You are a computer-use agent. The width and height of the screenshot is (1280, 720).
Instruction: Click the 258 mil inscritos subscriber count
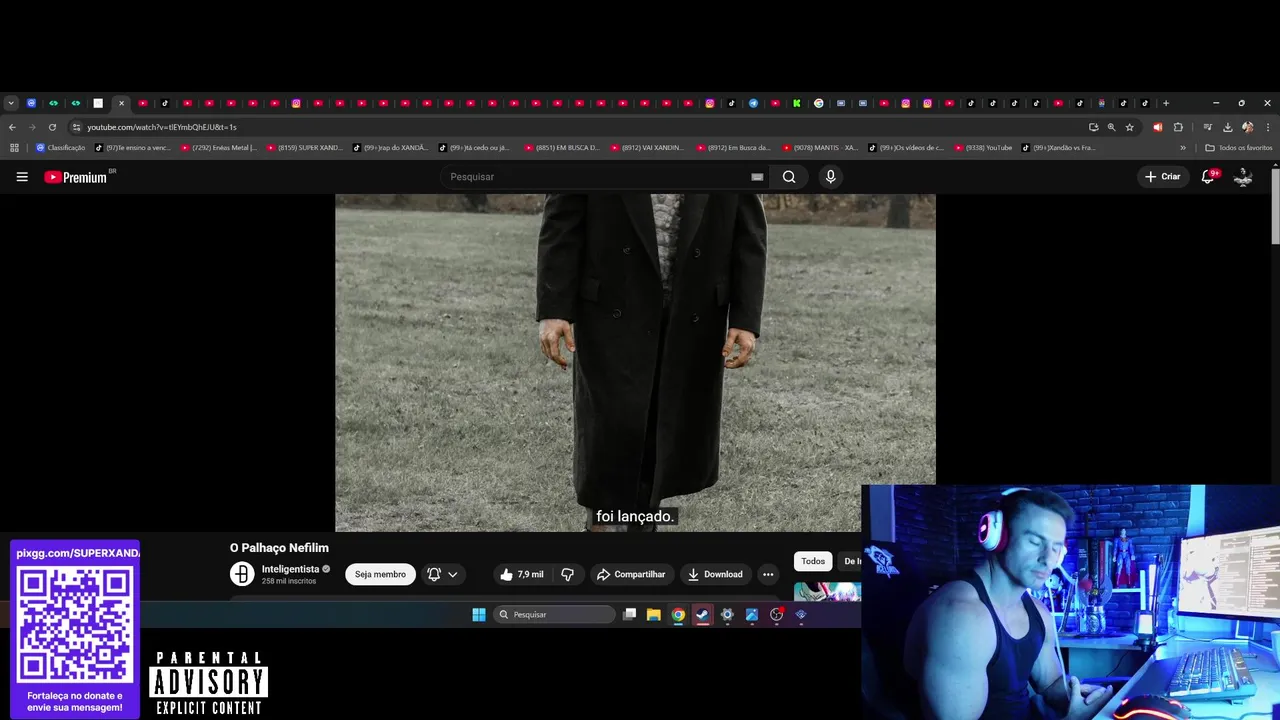tap(289, 581)
